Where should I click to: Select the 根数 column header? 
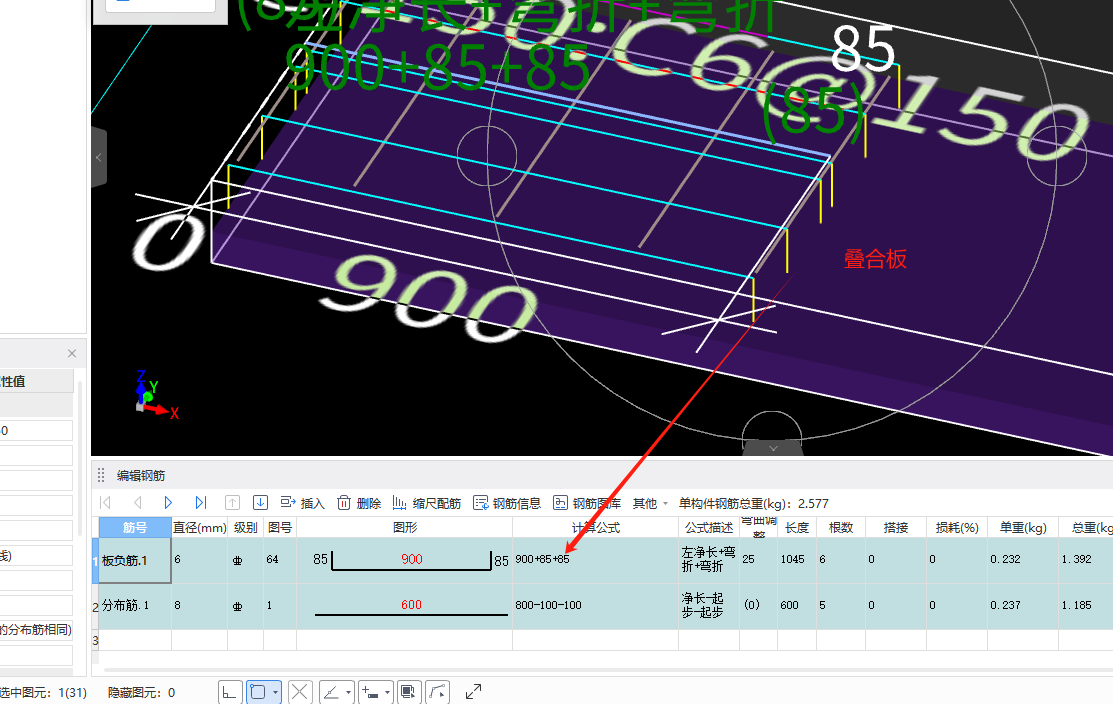point(840,527)
